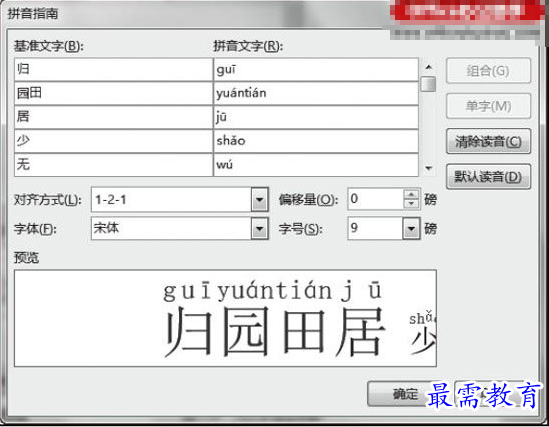The width and height of the screenshot is (549, 427).
Task: Increase 偏移量 offset with up spinner
Action: coord(411,194)
